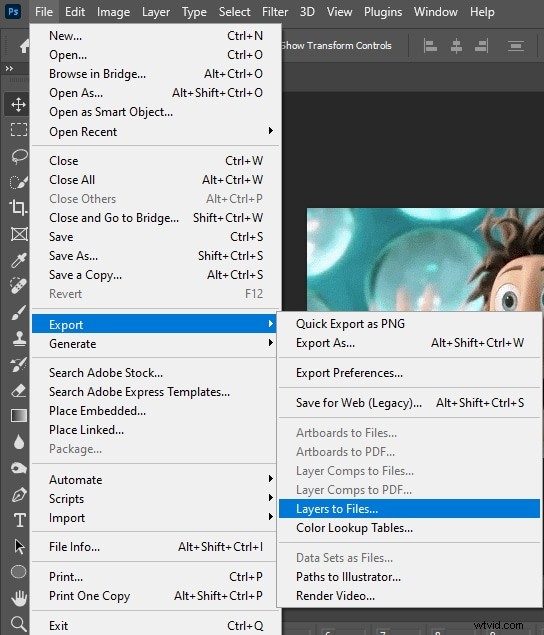Expand the toolbar with double-arrow icon
The width and height of the screenshot is (544, 635).
point(9,69)
